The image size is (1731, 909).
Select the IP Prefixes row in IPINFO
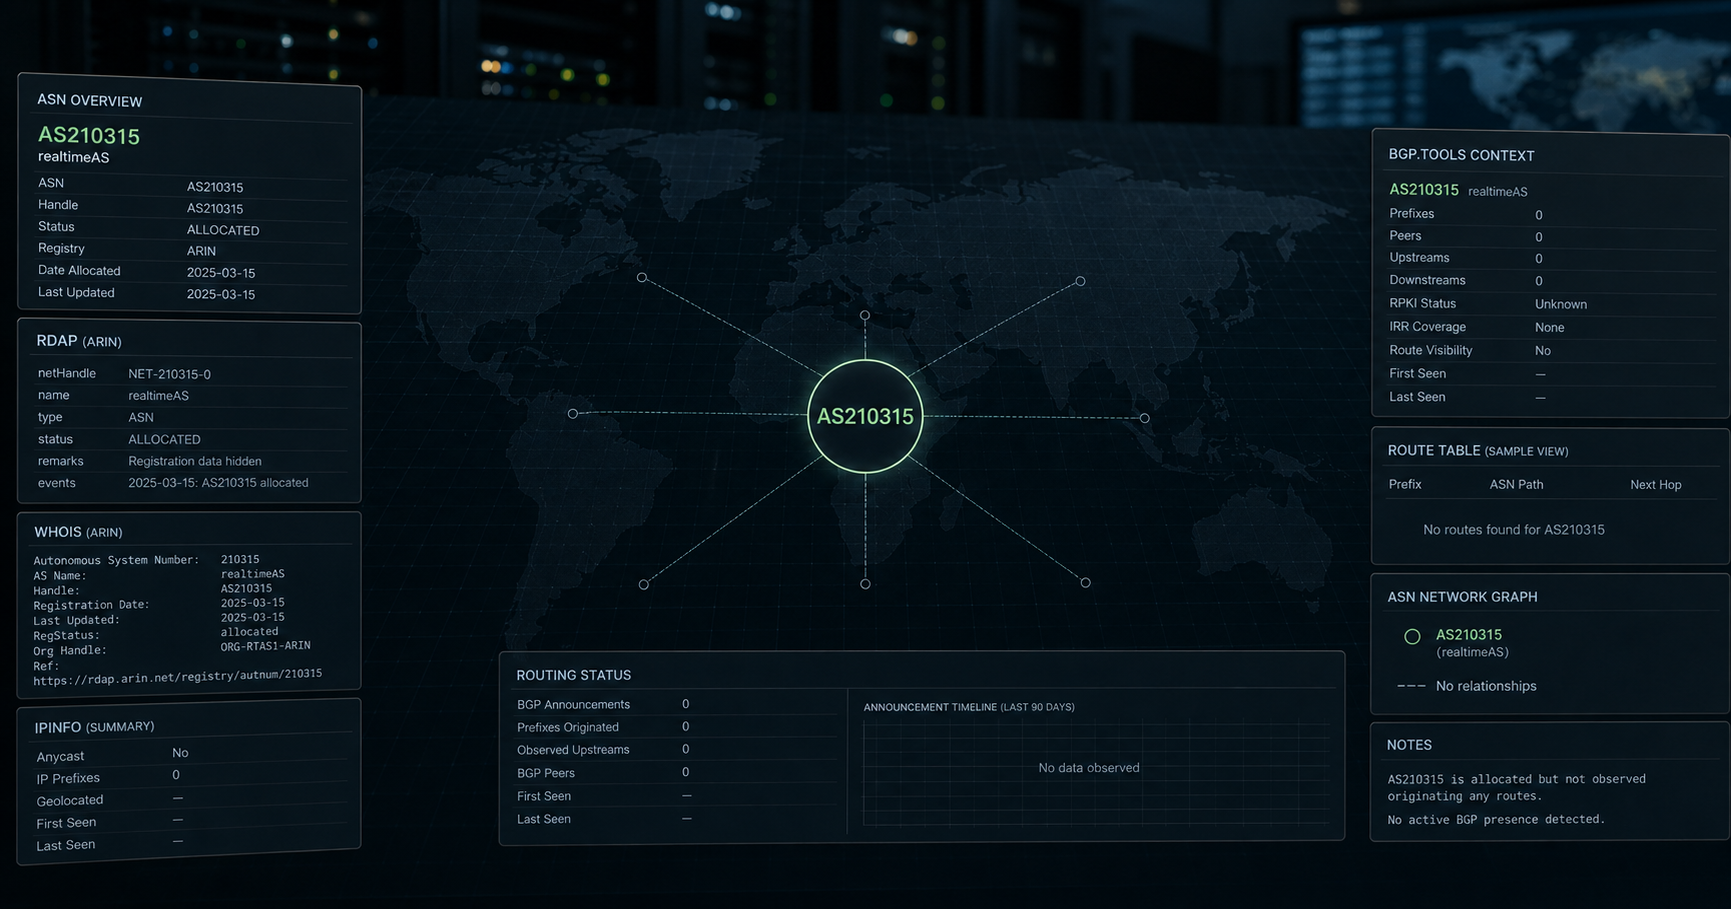tap(190, 777)
